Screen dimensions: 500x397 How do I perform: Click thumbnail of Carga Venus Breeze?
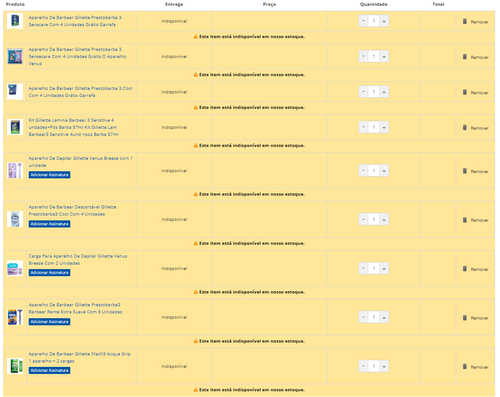coord(15,268)
